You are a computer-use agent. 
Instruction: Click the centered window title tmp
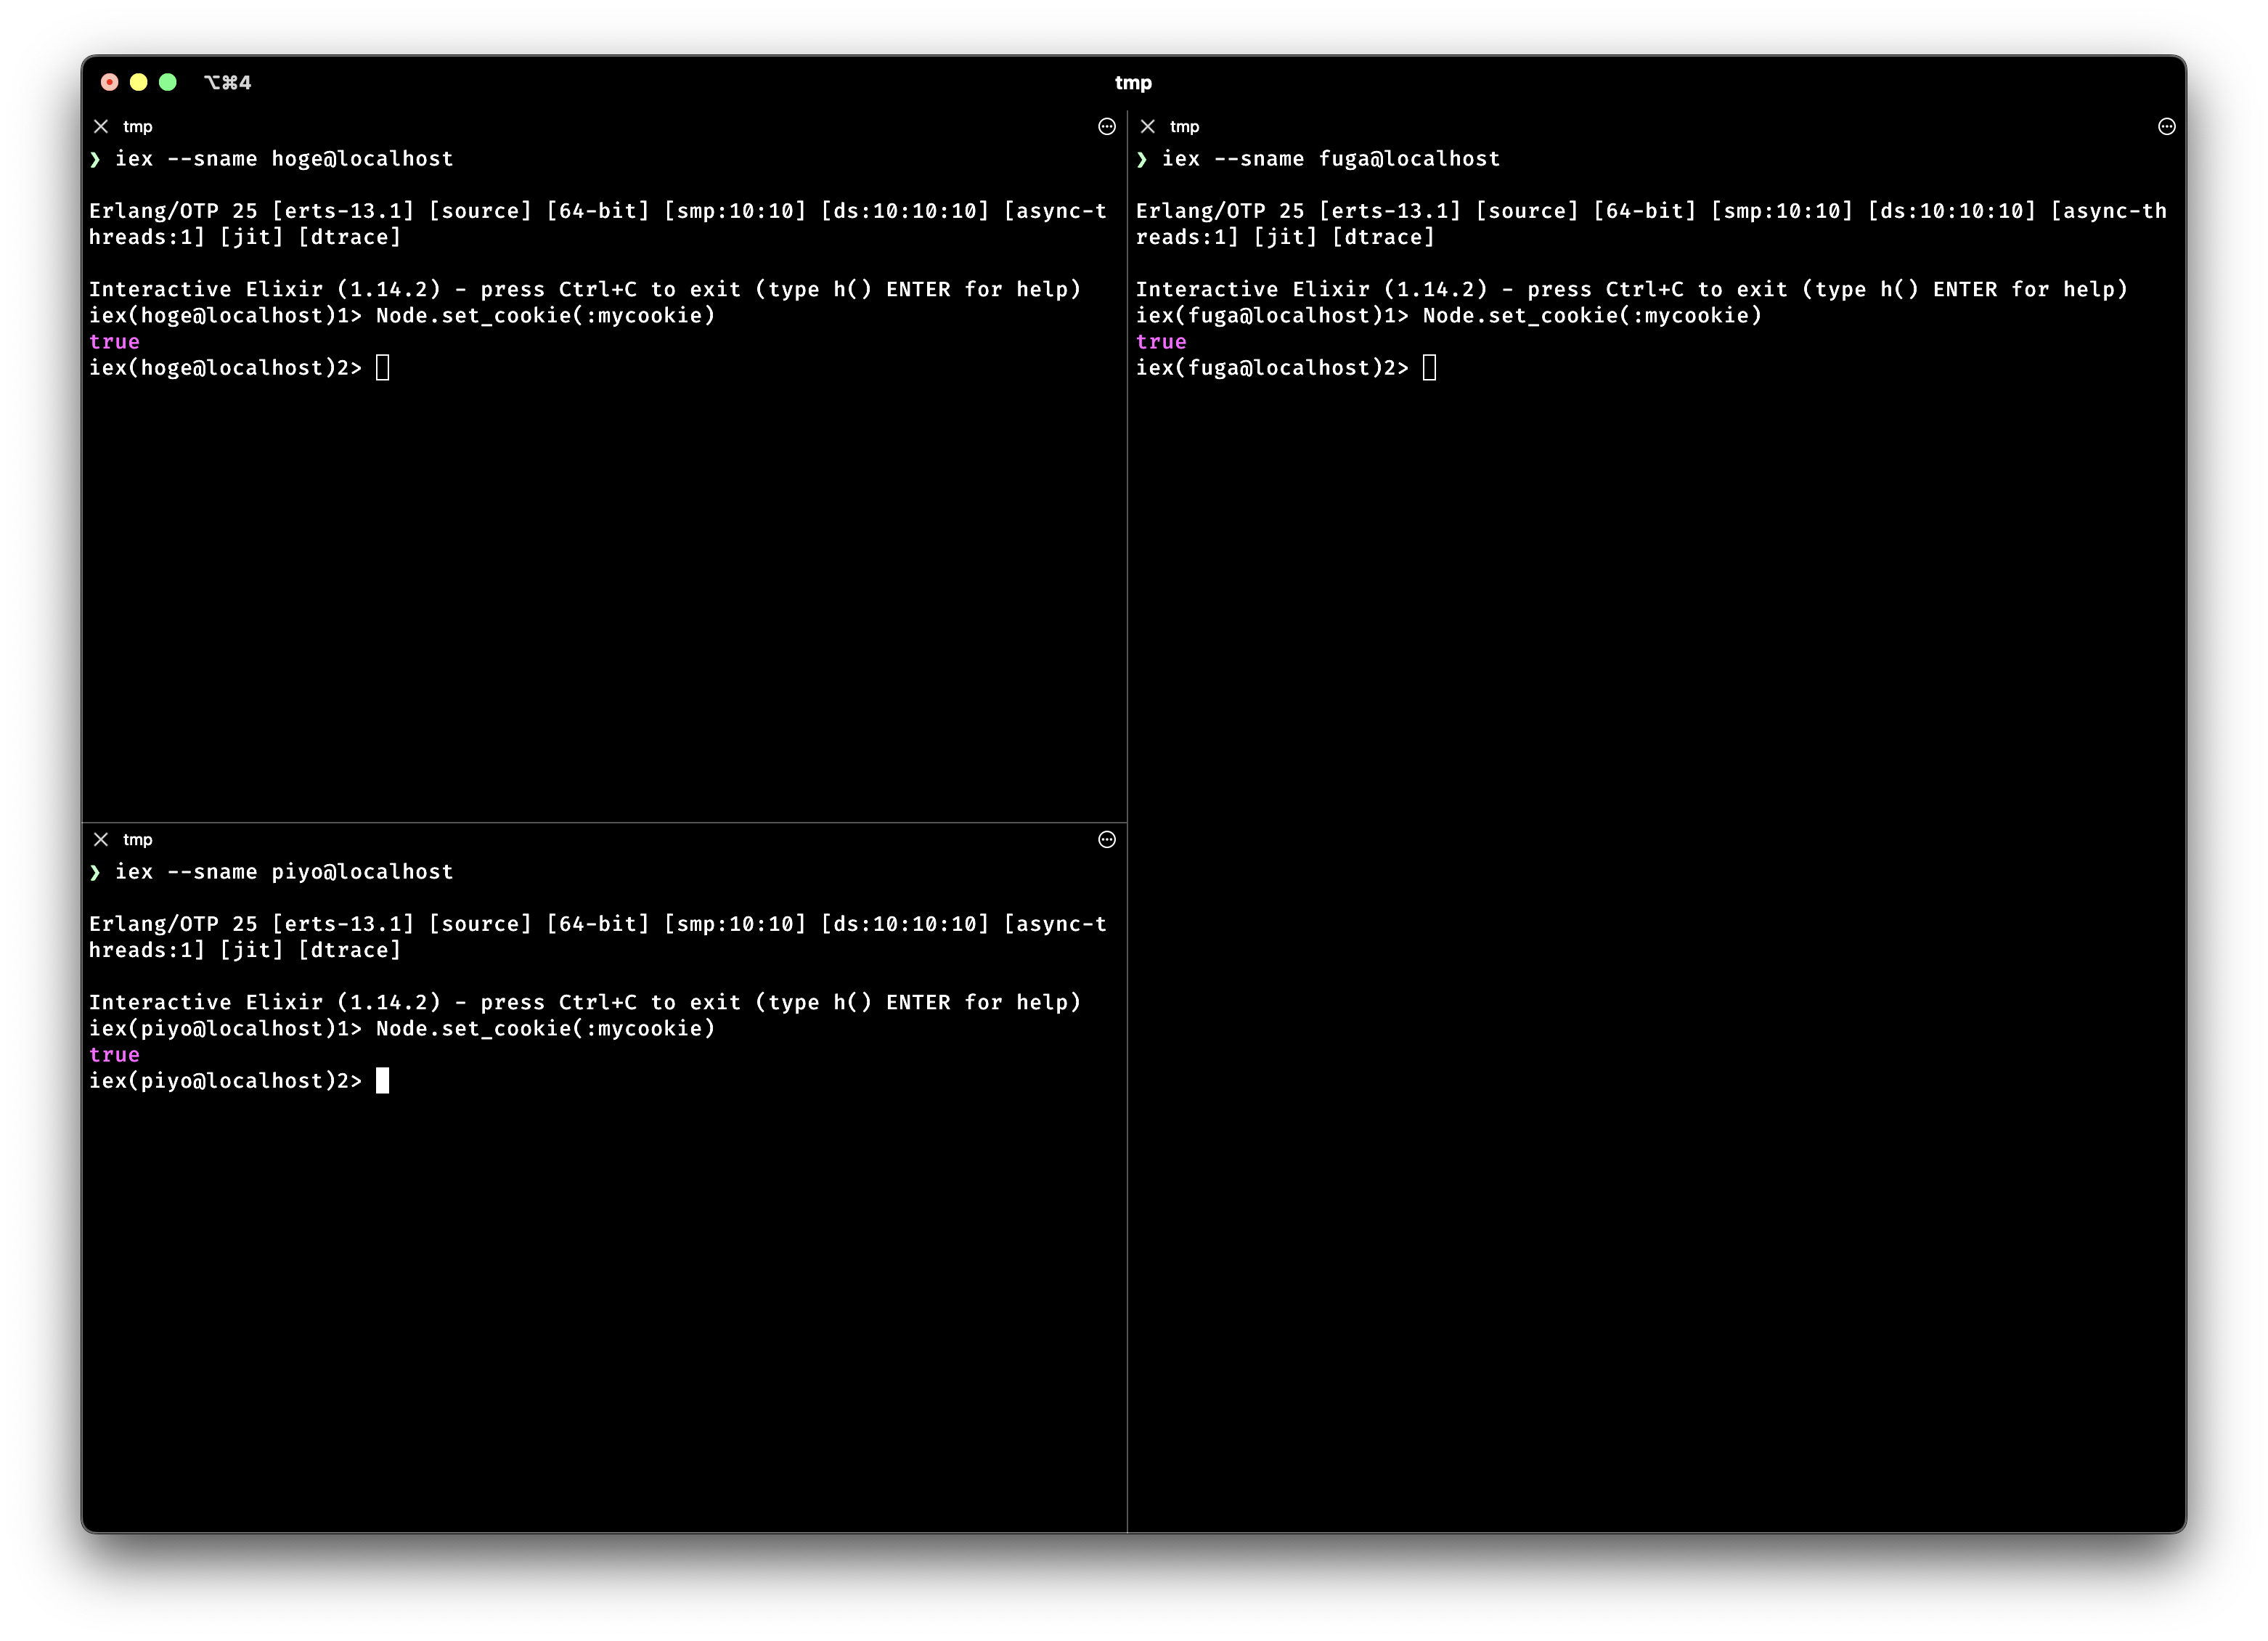tap(1133, 82)
